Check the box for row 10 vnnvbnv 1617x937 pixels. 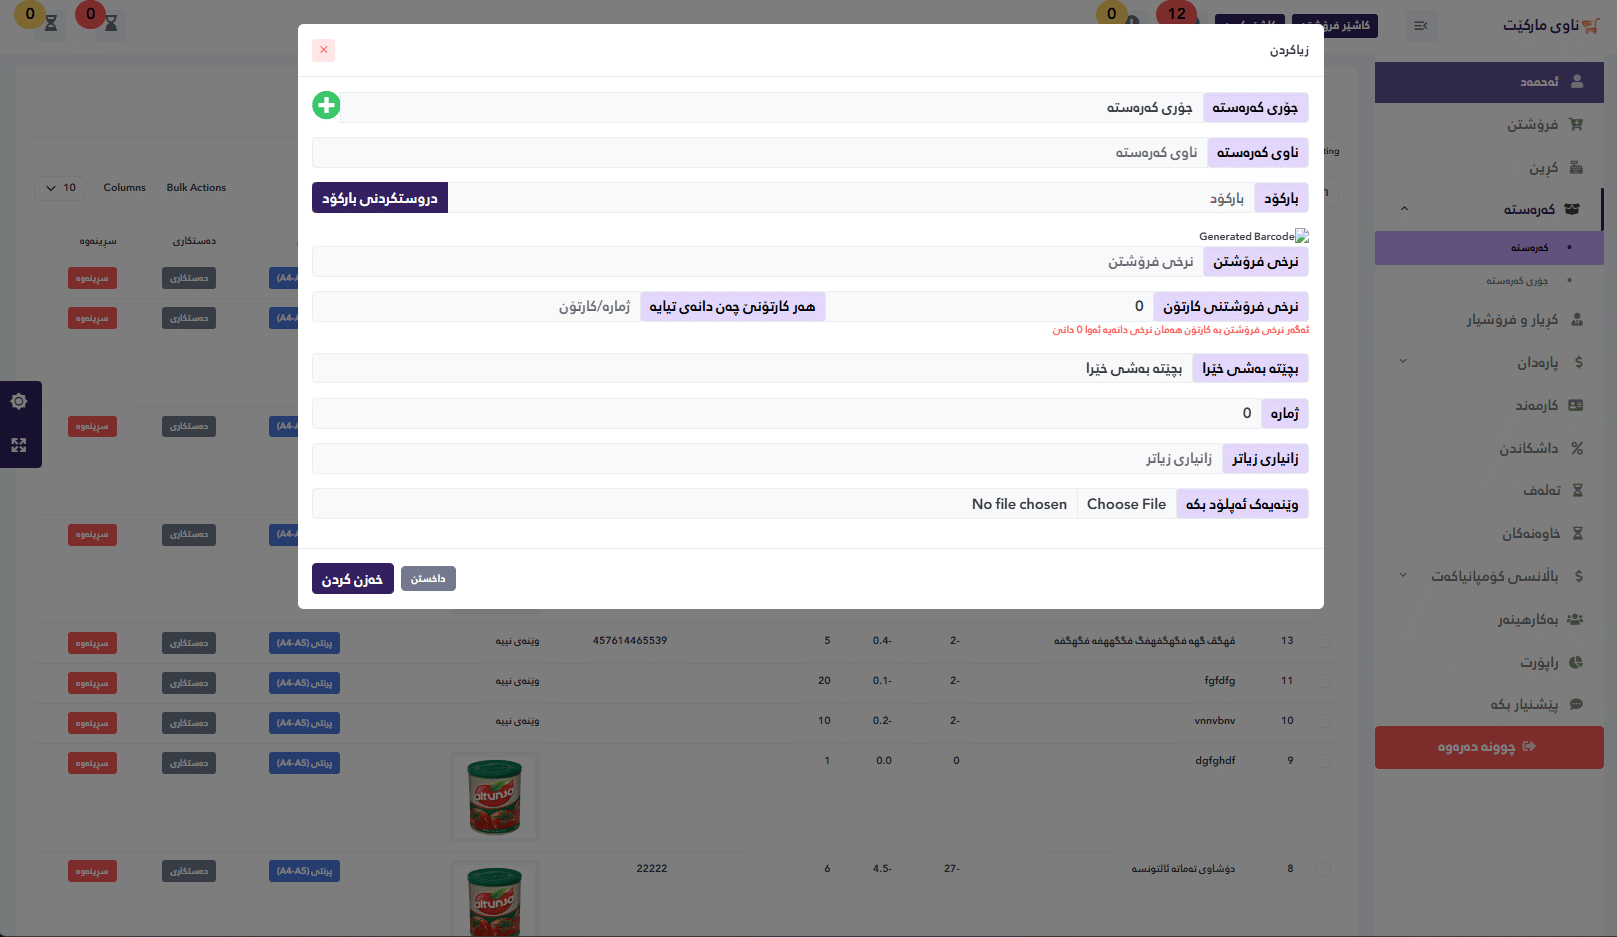click(x=1323, y=720)
